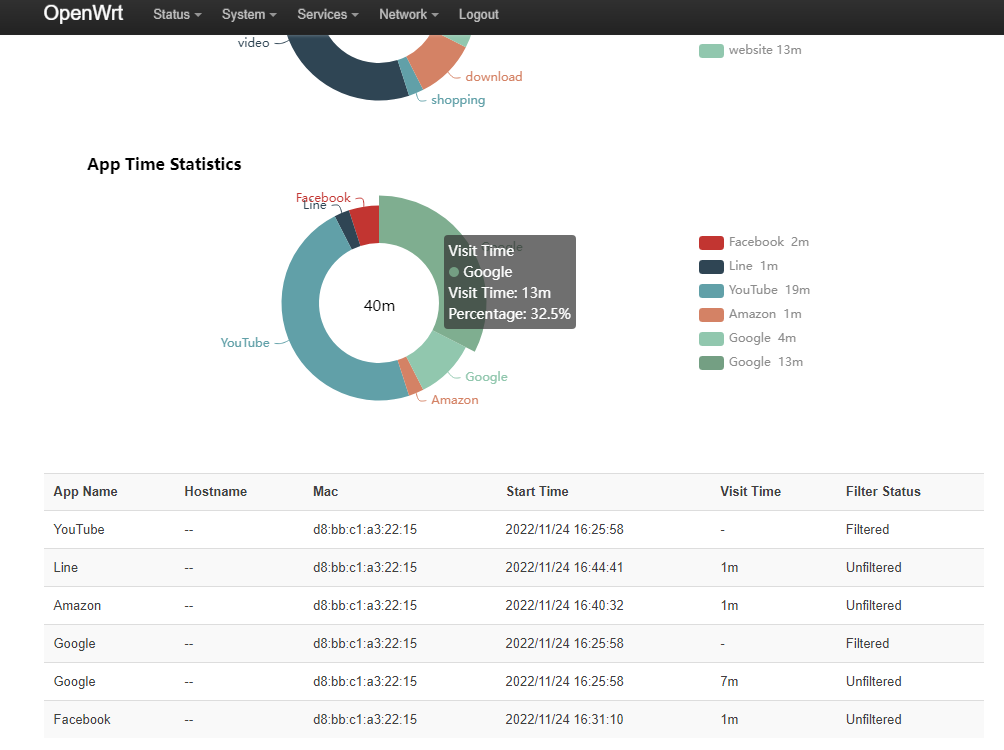Click the Filtered status in the YouTube row
The image size is (1004, 750).
point(868,530)
